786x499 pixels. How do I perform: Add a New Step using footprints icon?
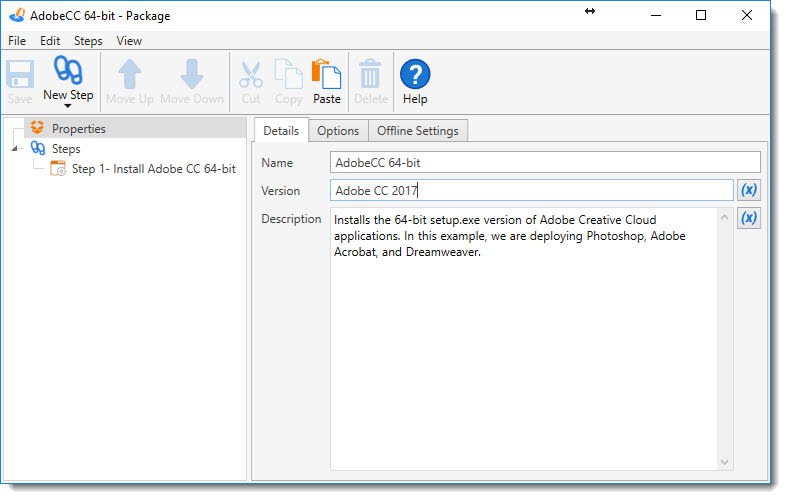[x=68, y=70]
